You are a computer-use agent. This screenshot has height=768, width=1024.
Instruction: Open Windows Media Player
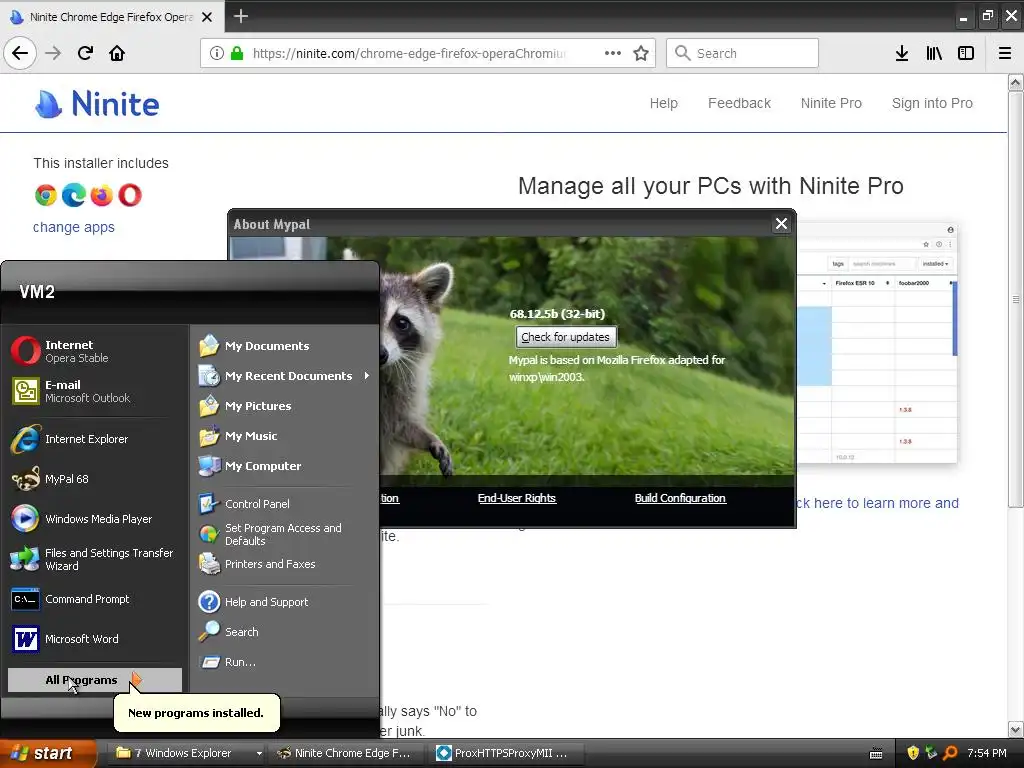[x=95, y=519]
